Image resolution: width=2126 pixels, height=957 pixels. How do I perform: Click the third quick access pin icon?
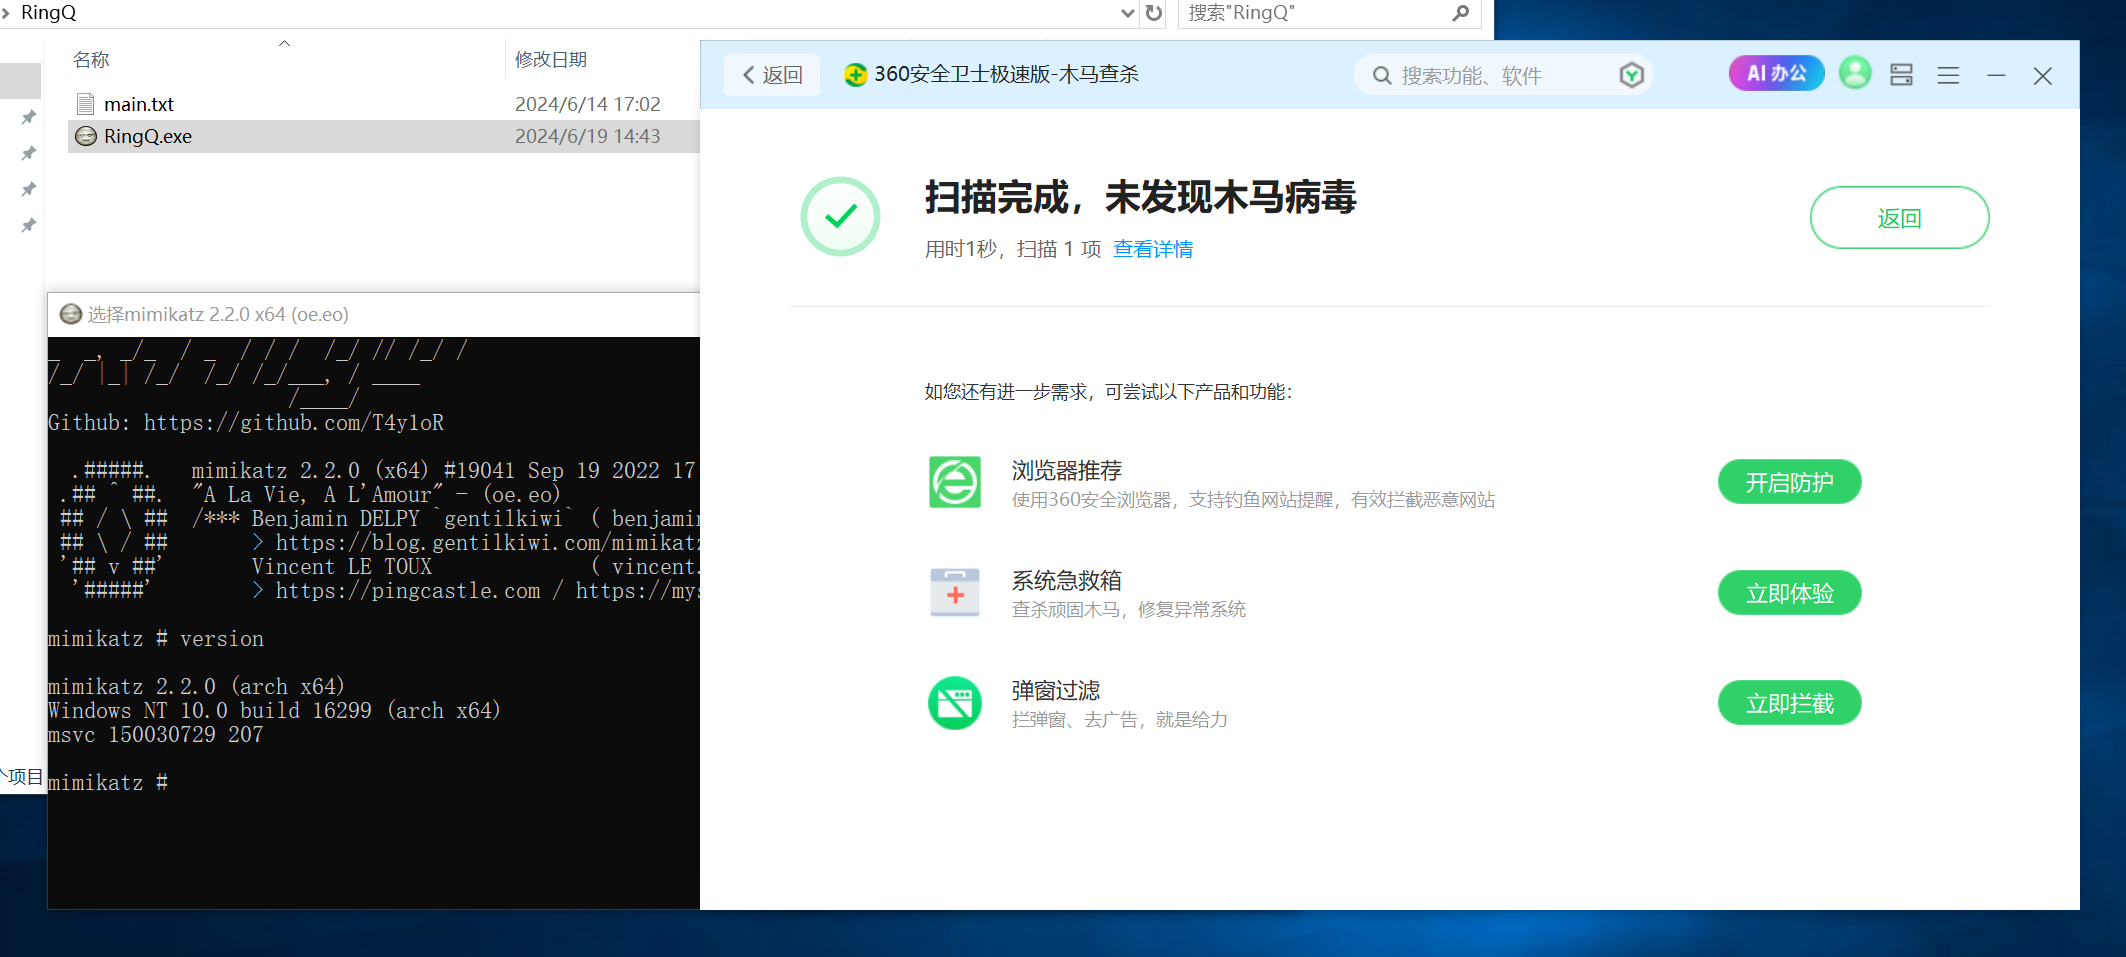[x=29, y=189]
